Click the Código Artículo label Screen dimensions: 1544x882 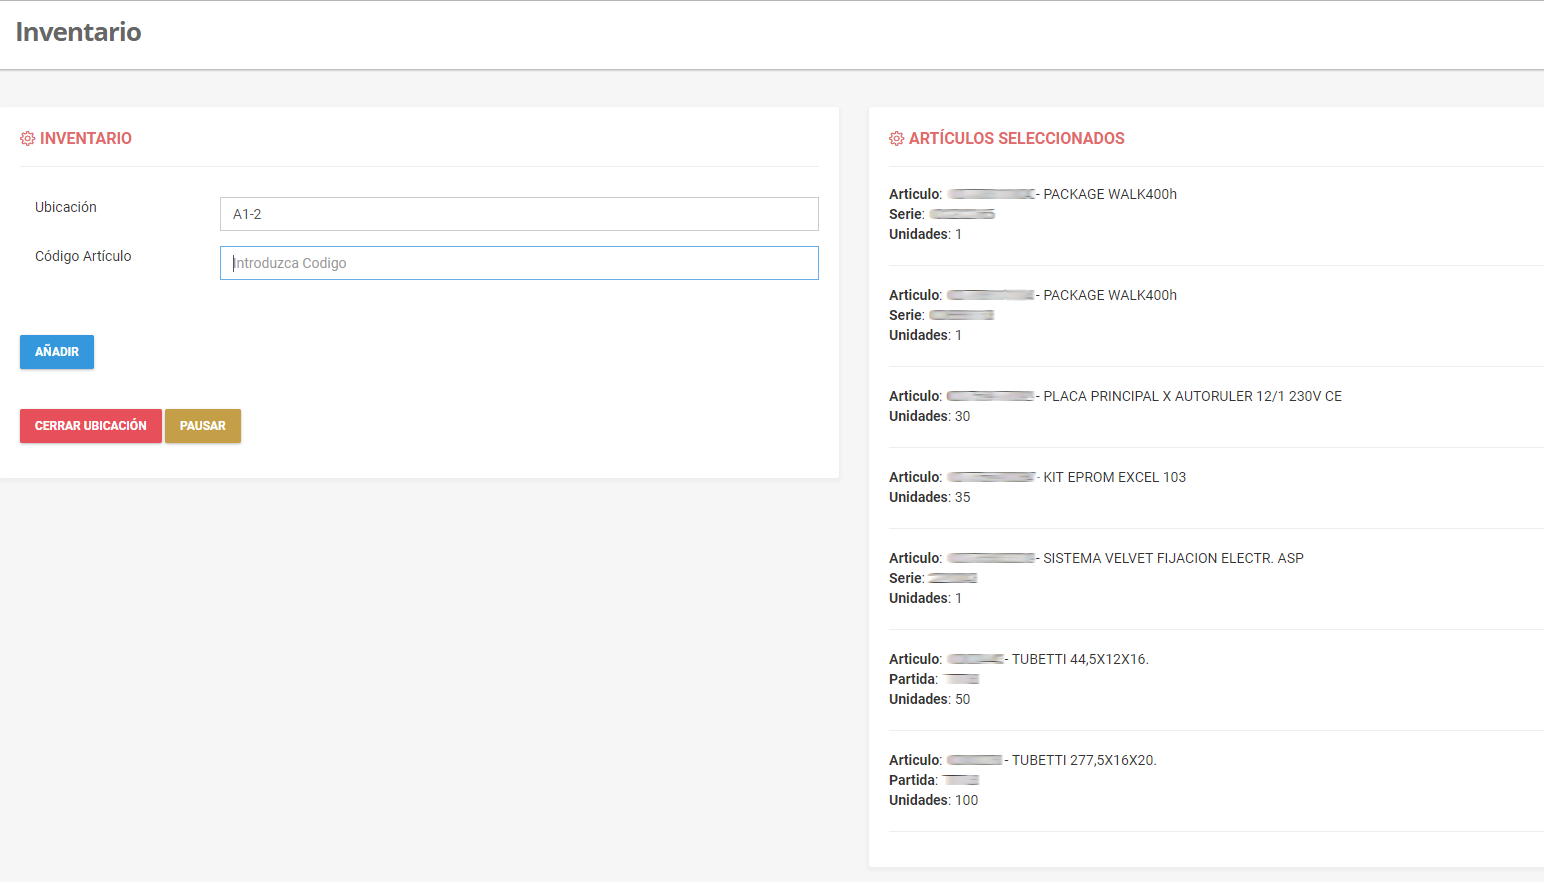[83, 256]
